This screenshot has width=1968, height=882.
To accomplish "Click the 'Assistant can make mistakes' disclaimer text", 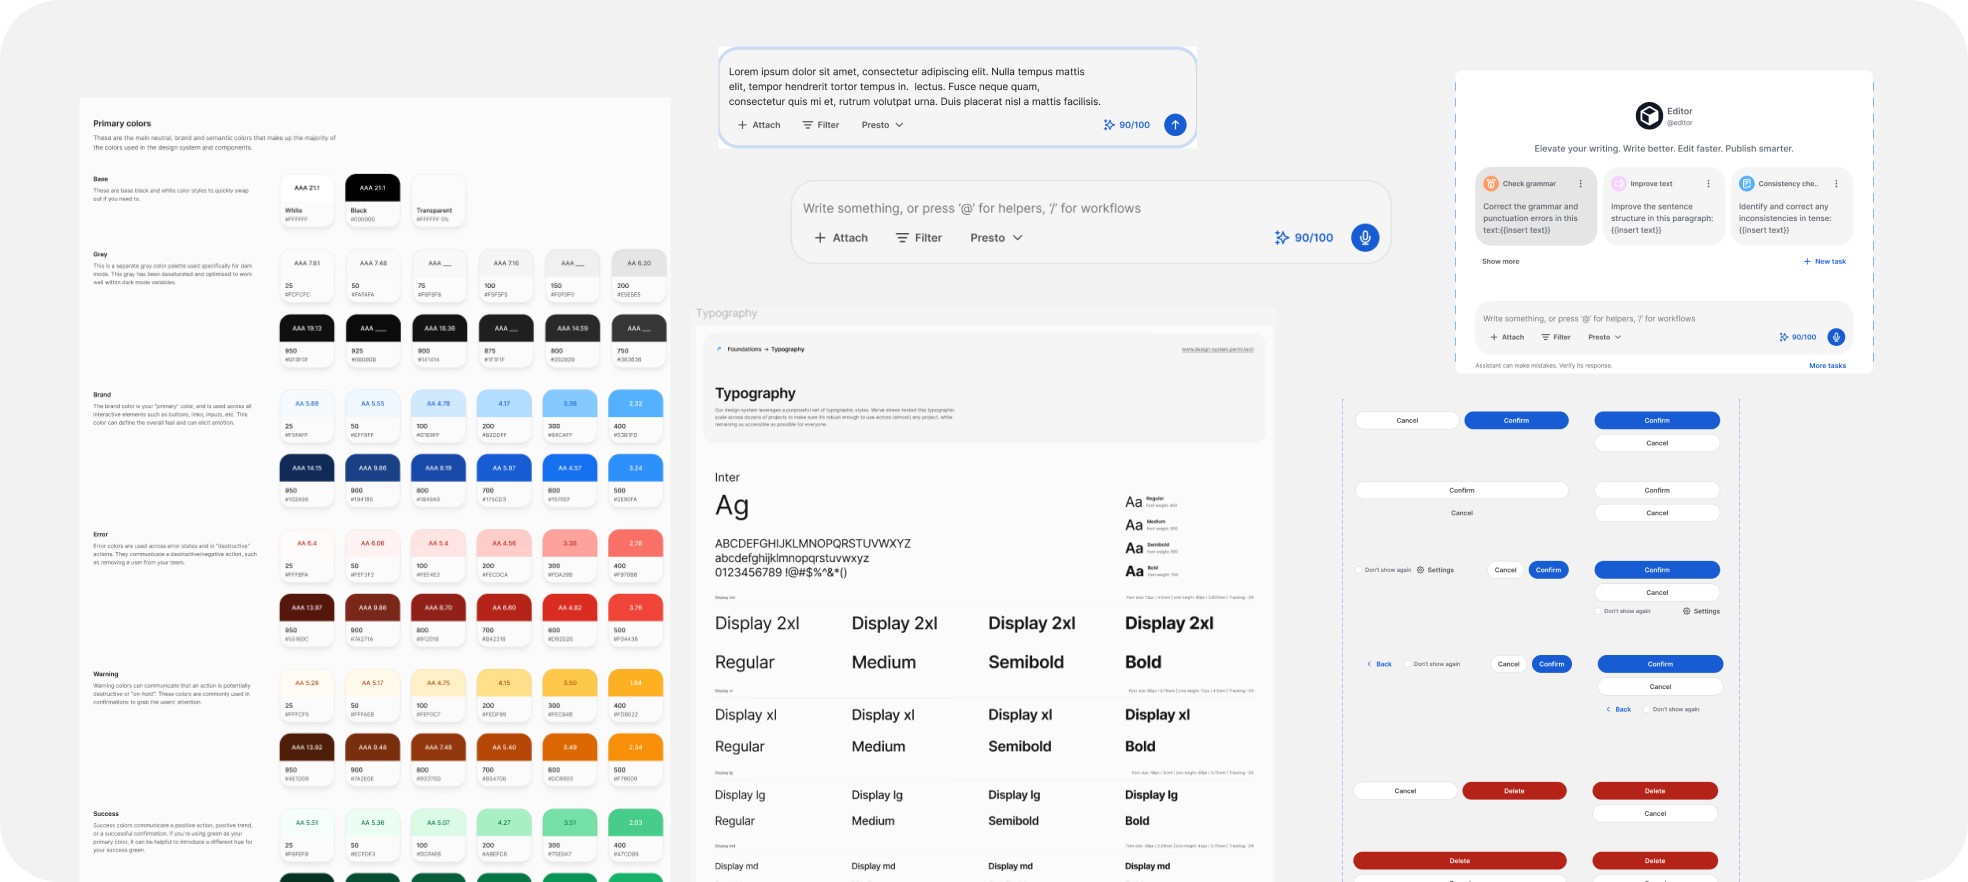I will [1543, 366].
